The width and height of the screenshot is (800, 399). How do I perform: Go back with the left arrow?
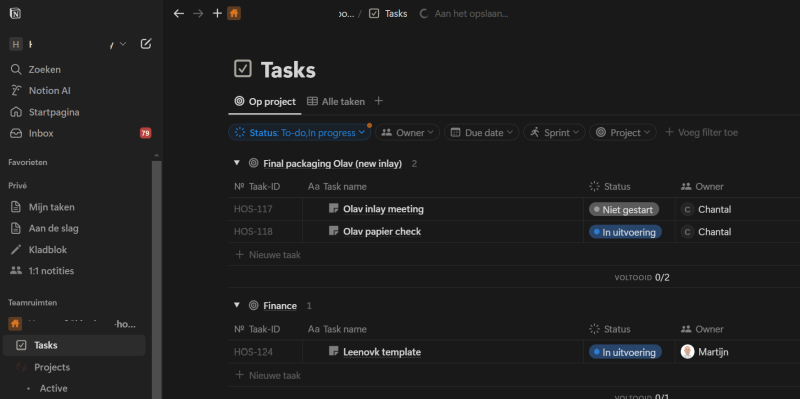tap(178, 14)
